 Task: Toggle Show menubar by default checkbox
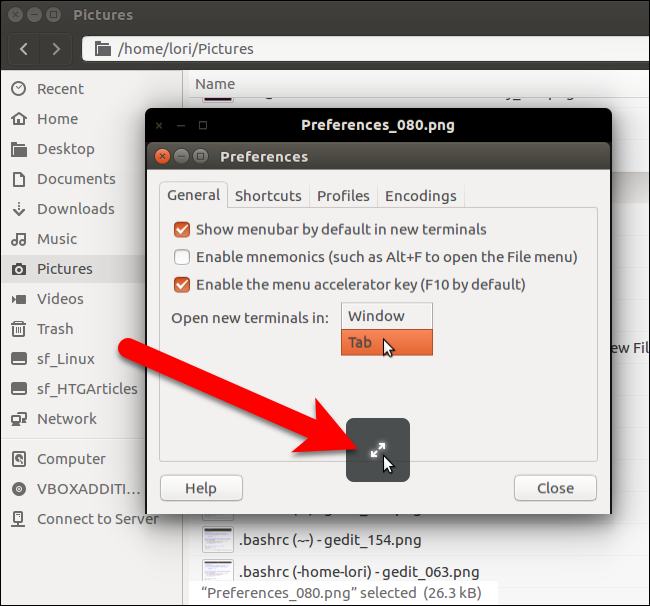click(182, 229)
